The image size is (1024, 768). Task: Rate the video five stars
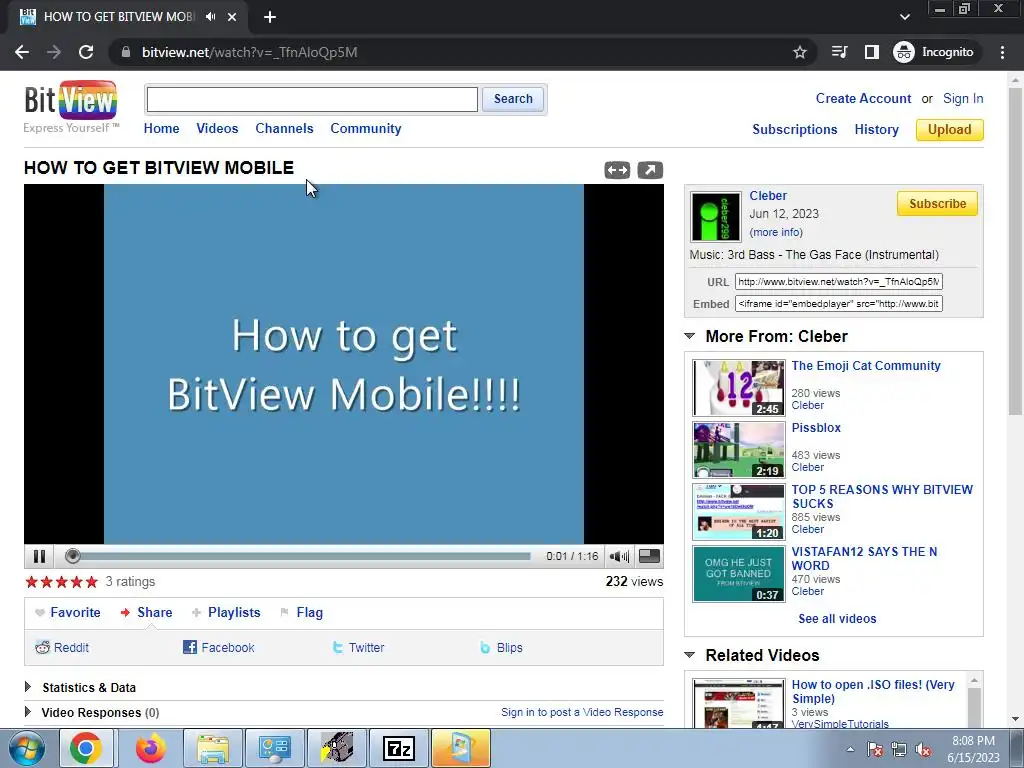[x=91, y=582]
